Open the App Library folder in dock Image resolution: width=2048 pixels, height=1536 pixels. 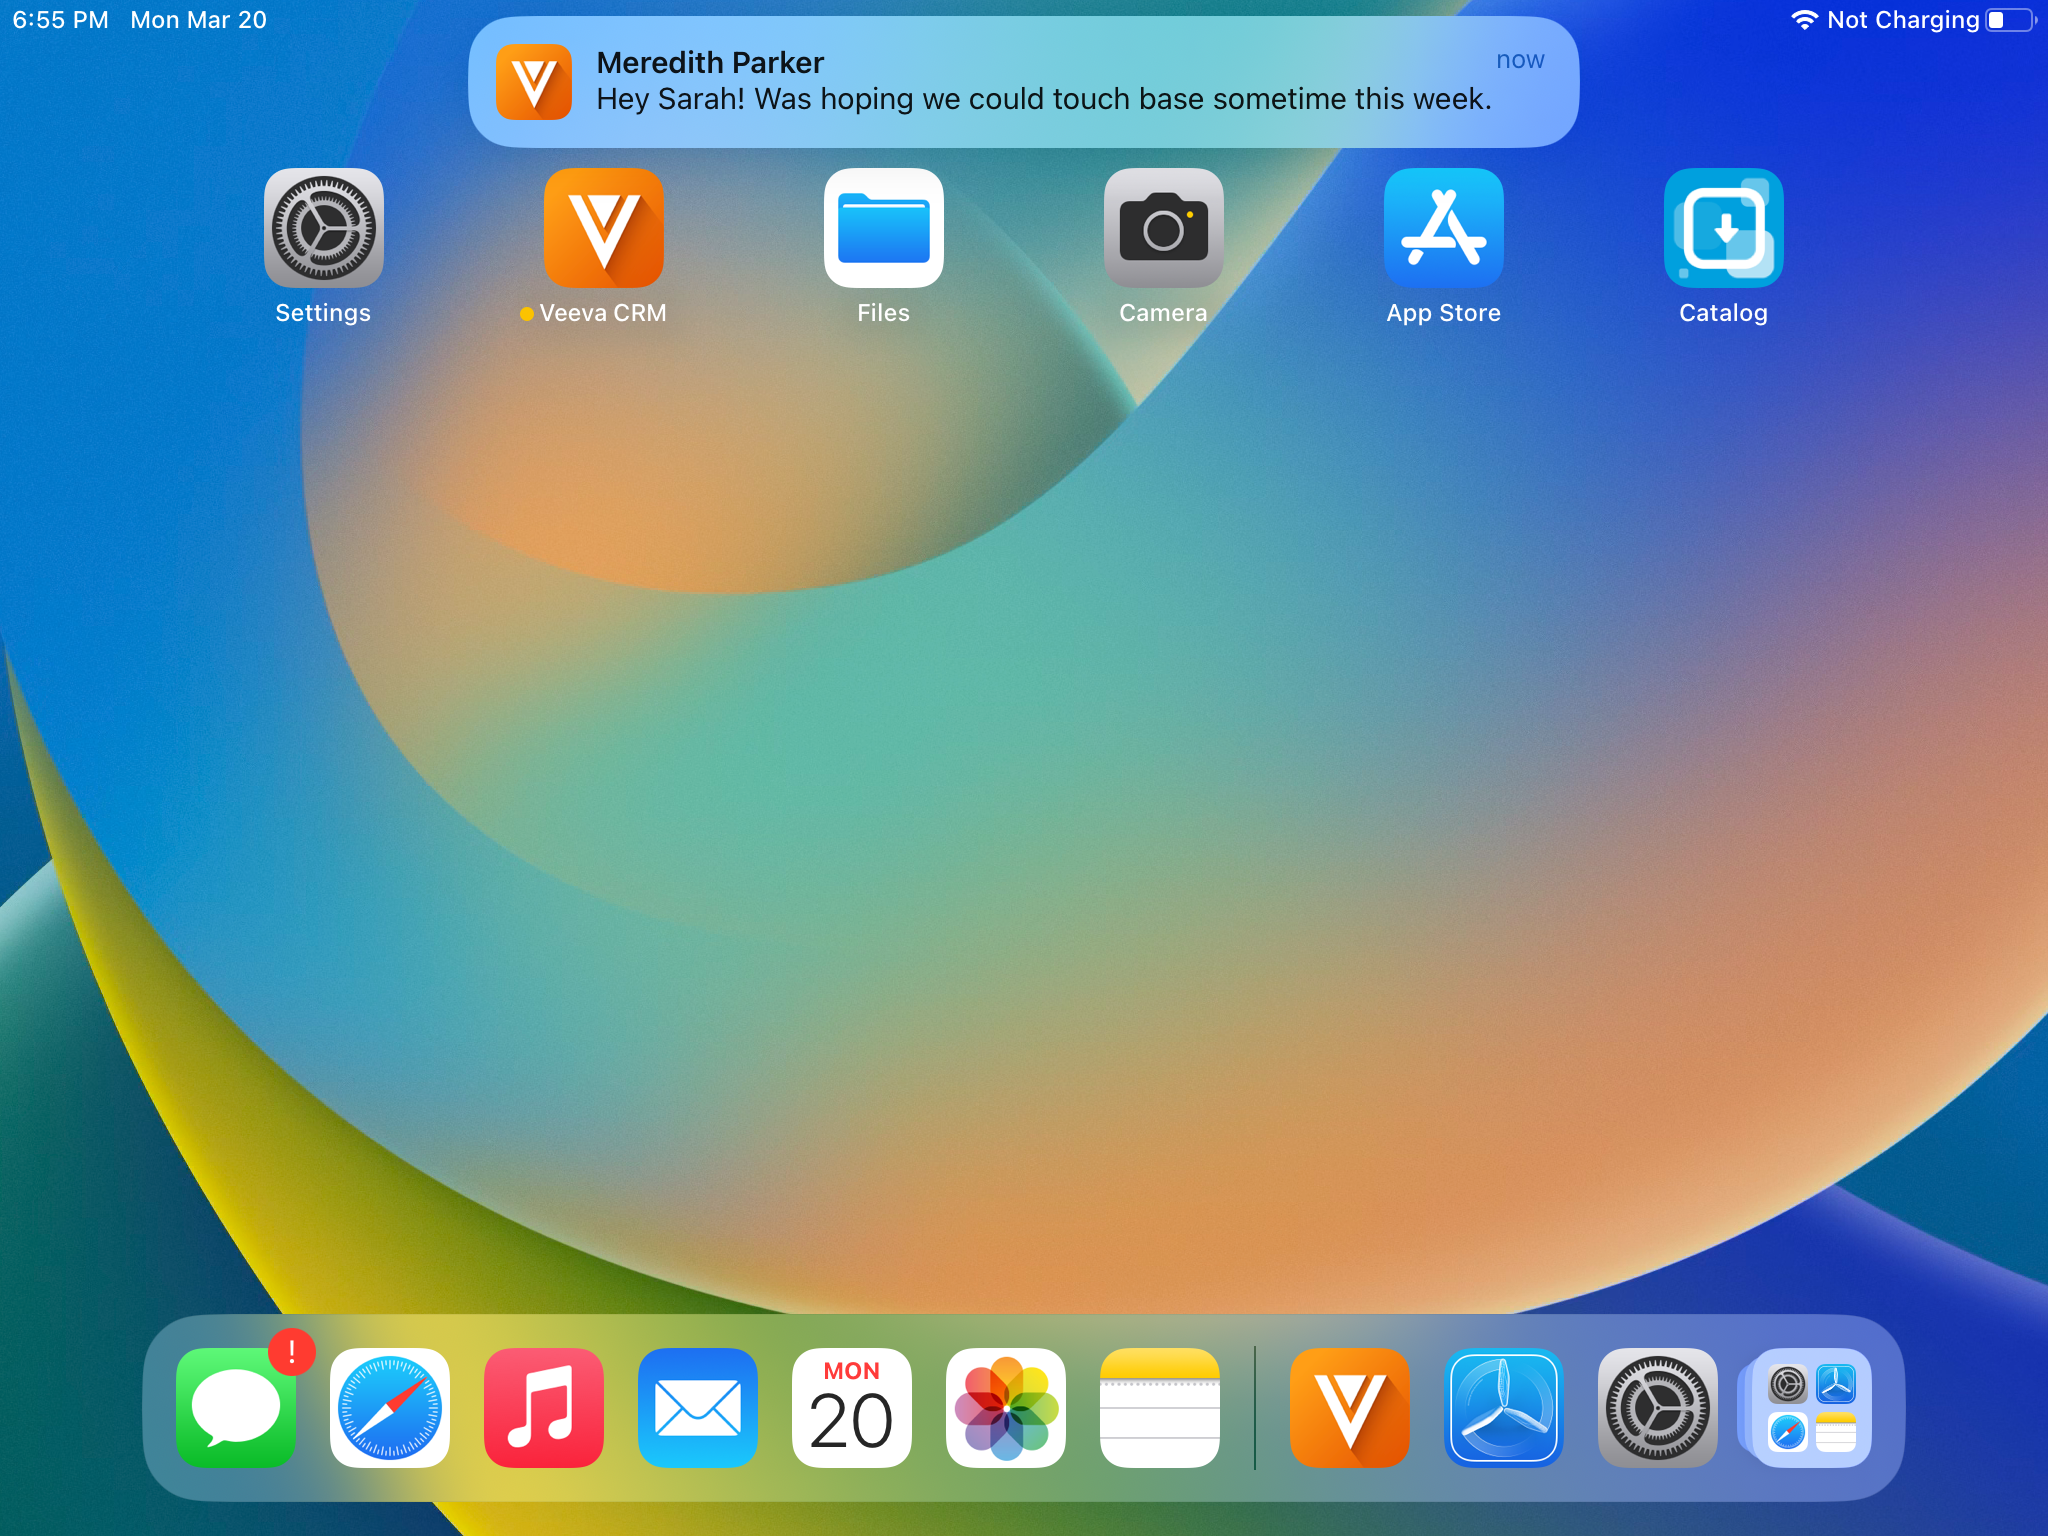click(x=1812, y=1408)
